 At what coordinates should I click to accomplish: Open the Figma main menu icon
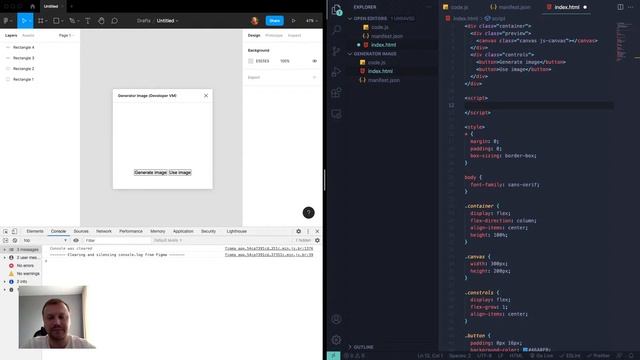coord(7,20)
